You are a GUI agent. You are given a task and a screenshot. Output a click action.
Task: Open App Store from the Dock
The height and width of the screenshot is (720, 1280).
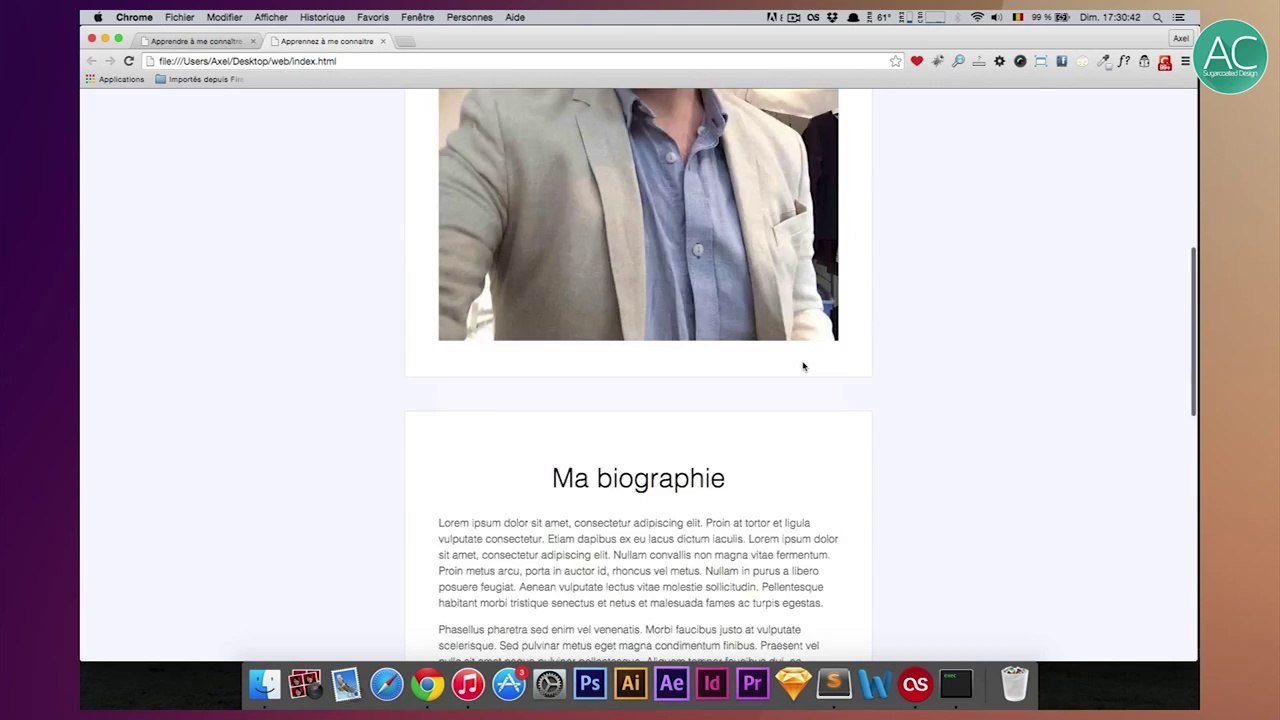click(509, 684)
